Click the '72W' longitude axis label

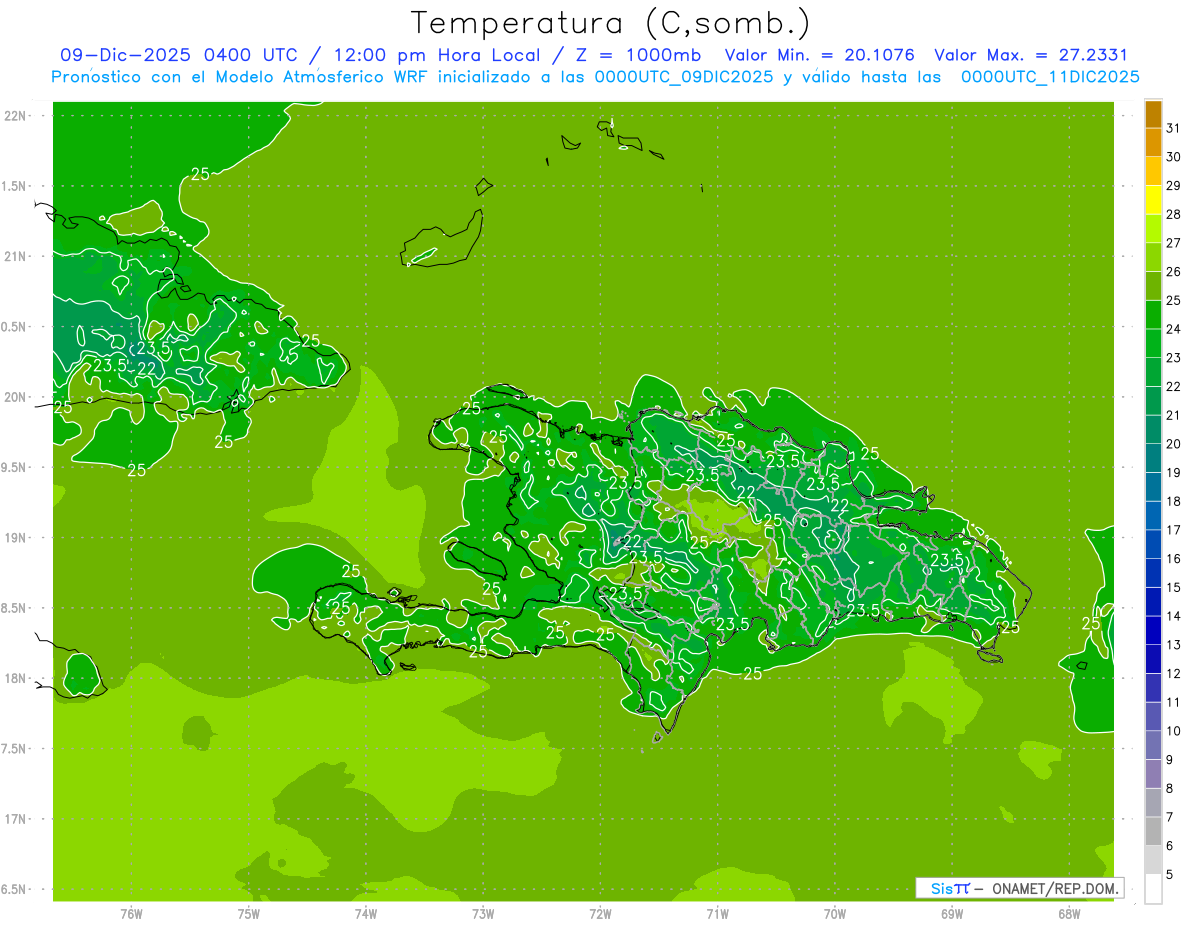pyautogui.click(x=600, y=914)
